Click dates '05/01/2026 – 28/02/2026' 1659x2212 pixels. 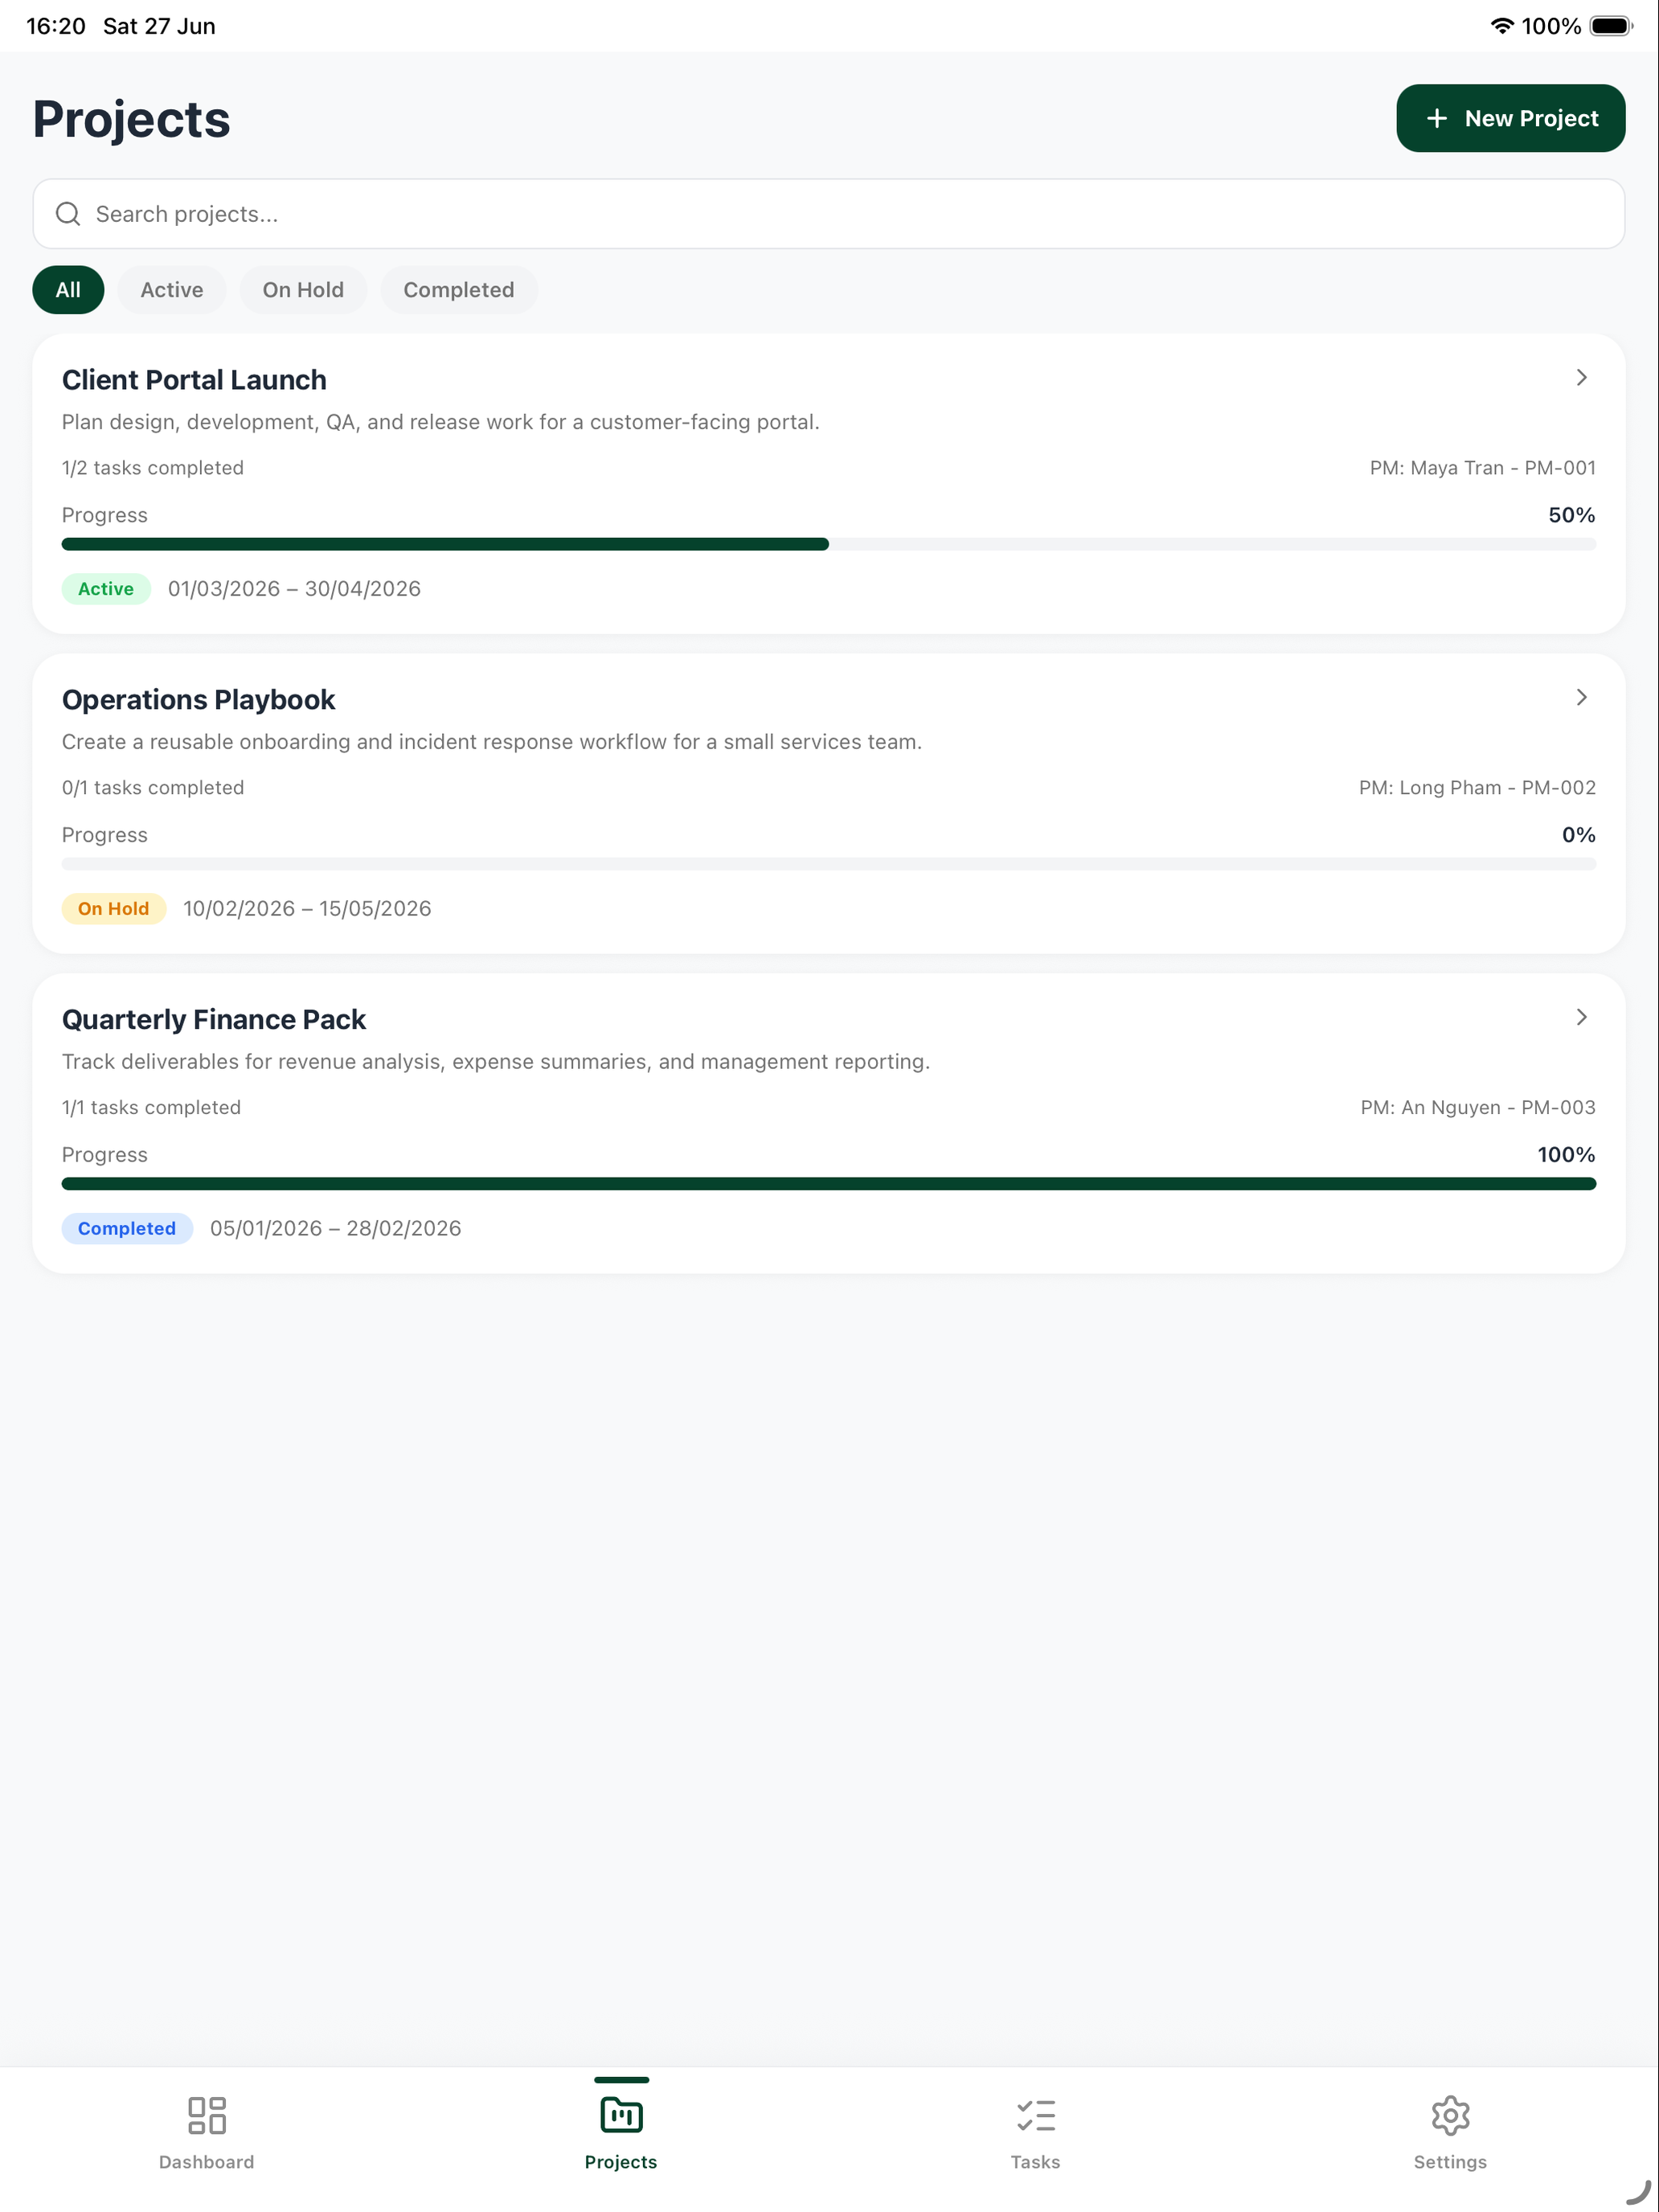tap(335, 1229)
